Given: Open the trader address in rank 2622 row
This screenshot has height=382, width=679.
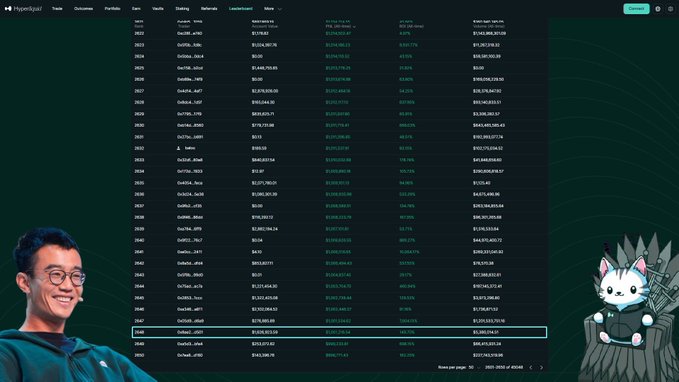Looking at the screenshot, I should click(190, 33).
